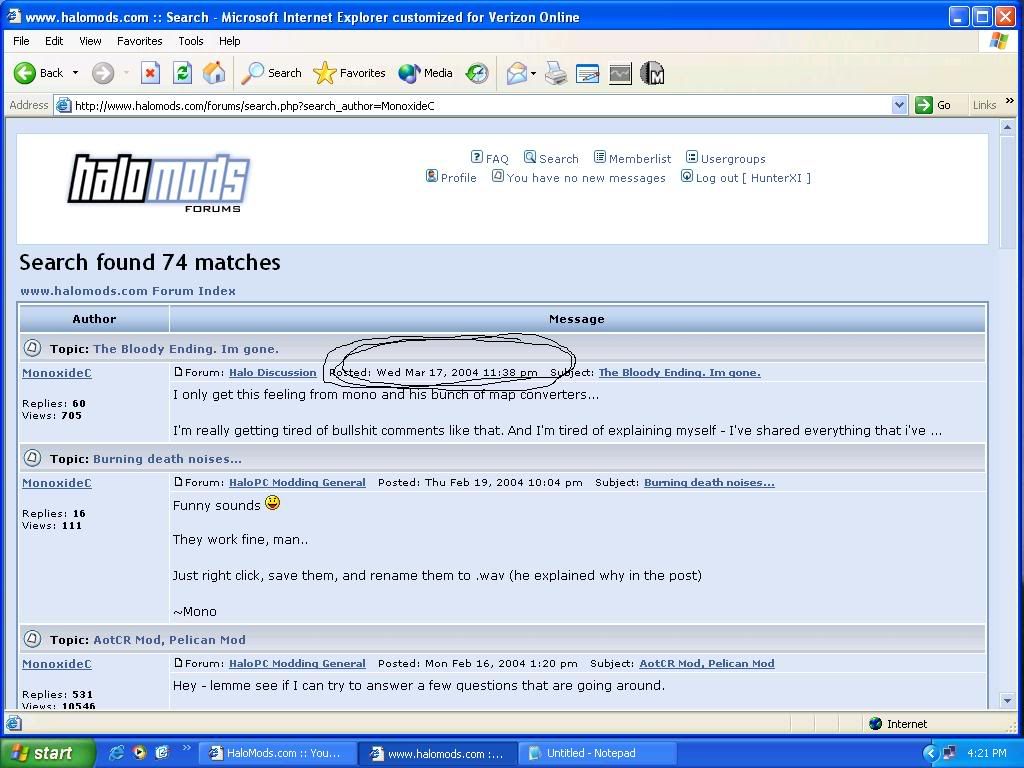The height and width of the screenshot is (768, 1024).
Task: Launch Windows Media Player from Quick Launch
Action: (139, 753)
